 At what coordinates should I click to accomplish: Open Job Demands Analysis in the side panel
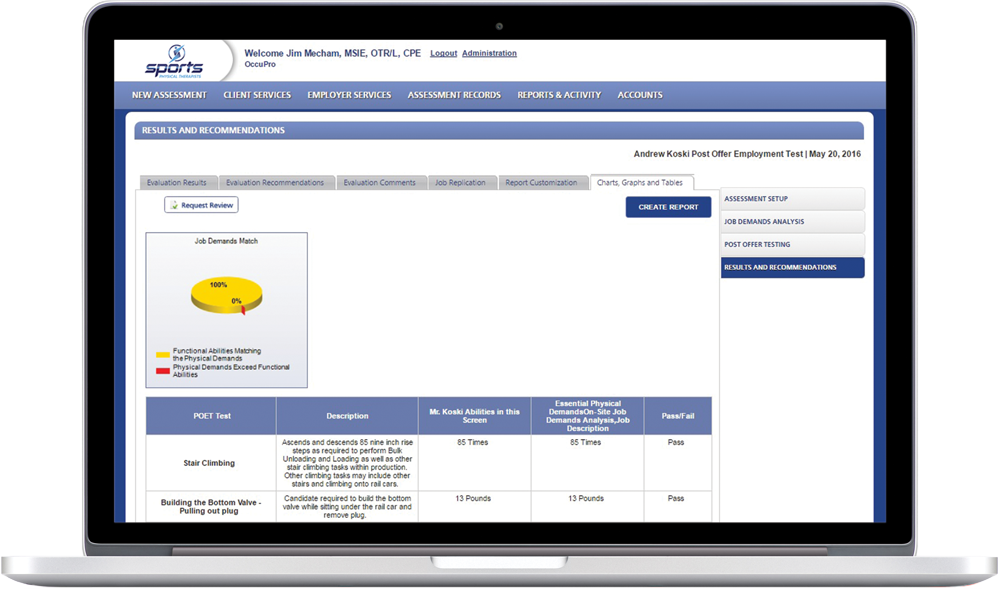click(x=793, y=222)
